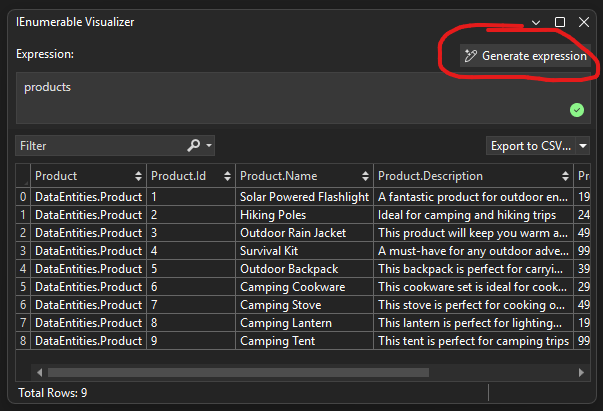
Task: Select the Camping Stove cell
Action: [x=304, y=305]
